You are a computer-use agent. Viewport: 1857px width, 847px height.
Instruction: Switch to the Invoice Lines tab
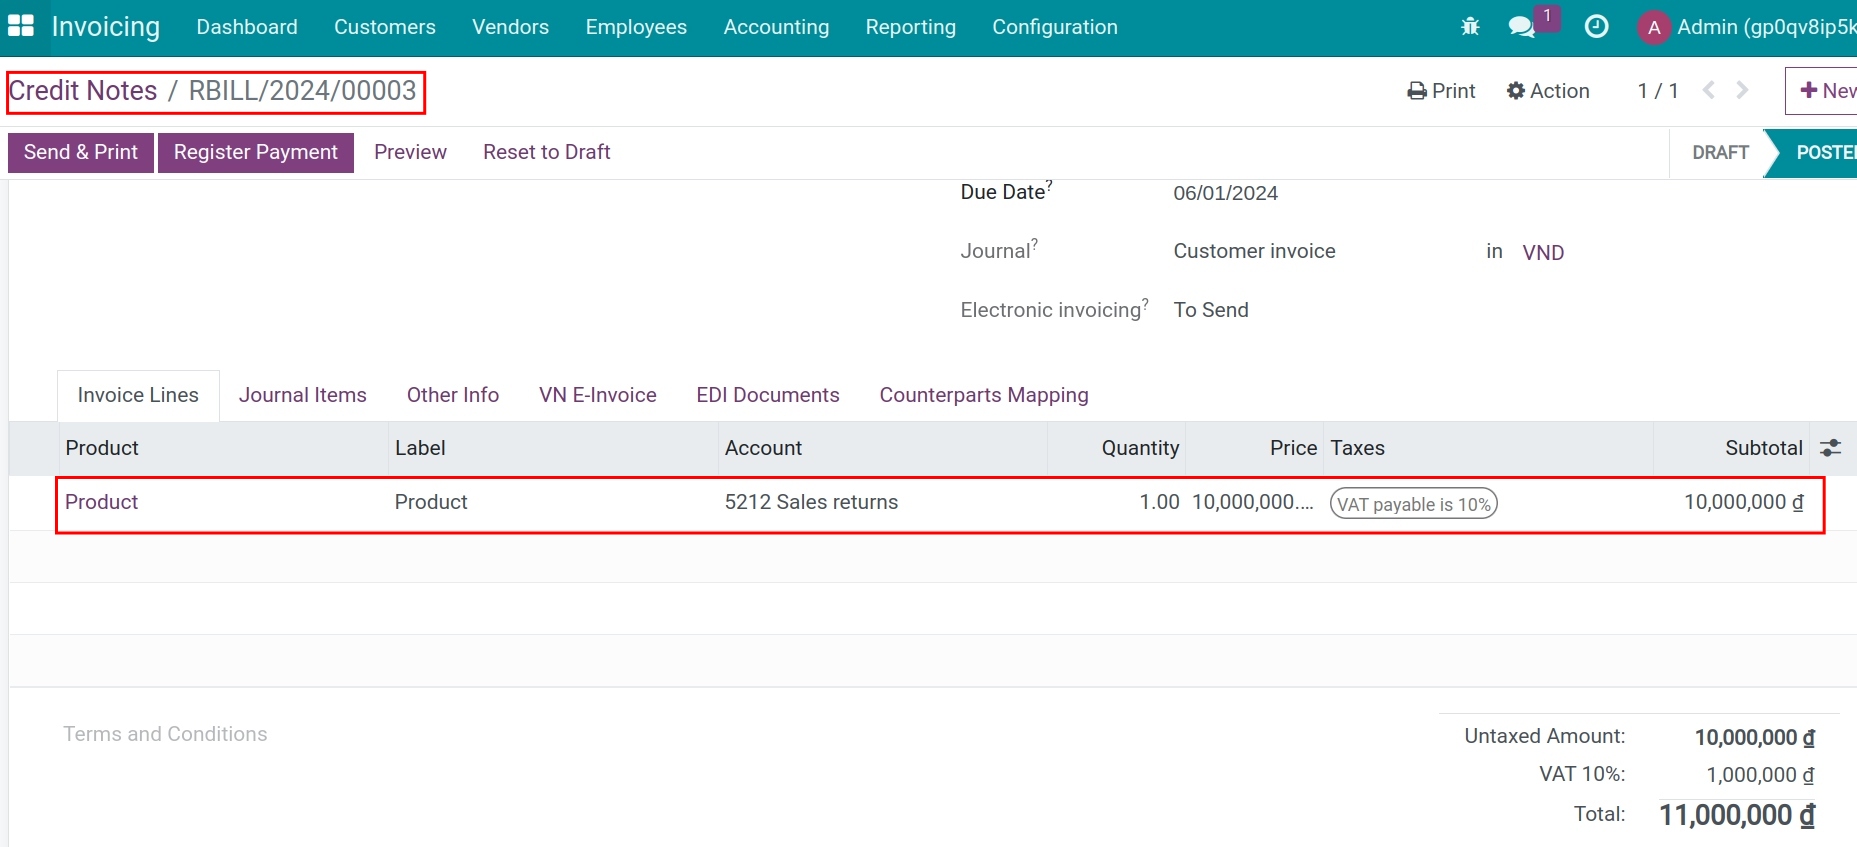pos(138,395)
